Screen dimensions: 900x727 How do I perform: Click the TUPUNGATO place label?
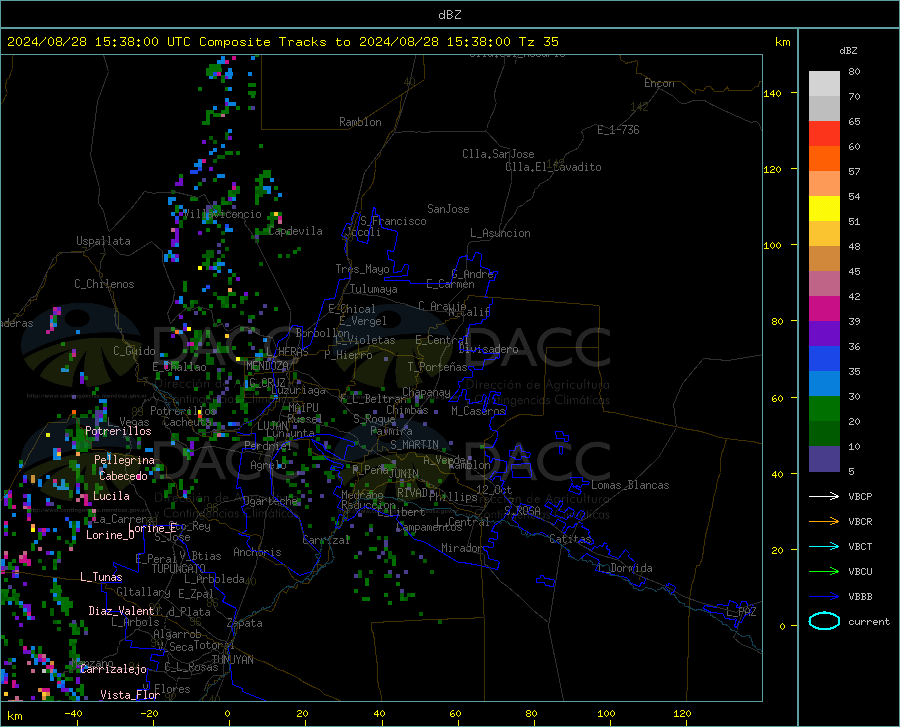(x=179, y=569)
